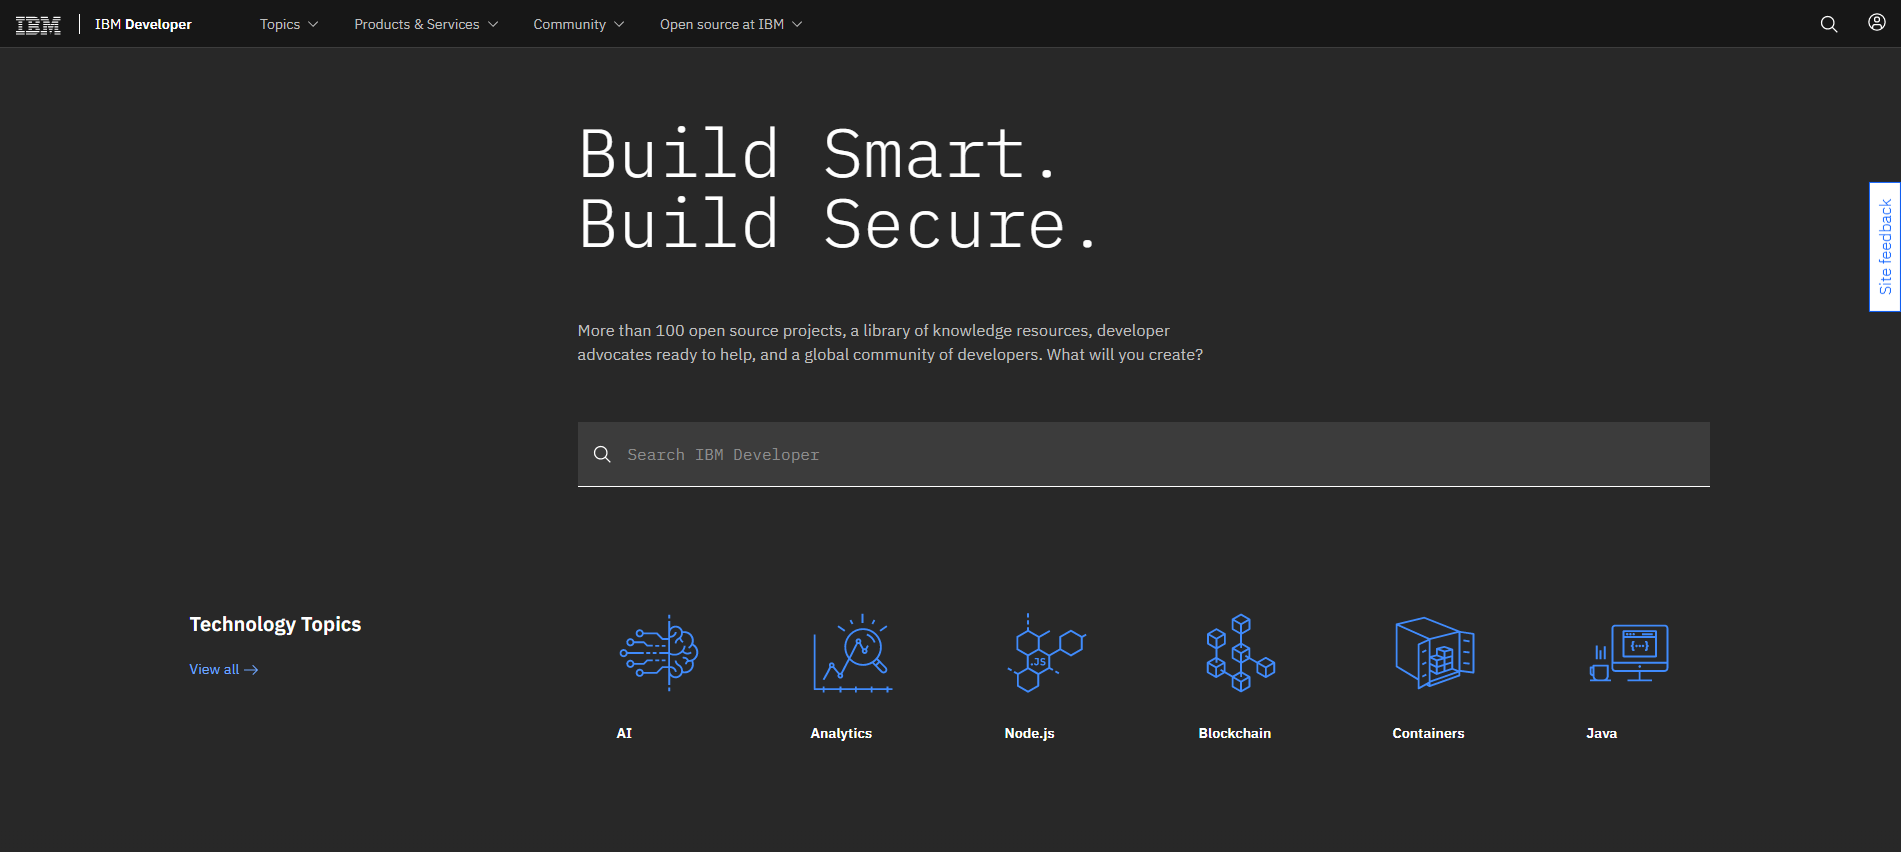Open the search magnifier in top bar

tap(1828, 24)
